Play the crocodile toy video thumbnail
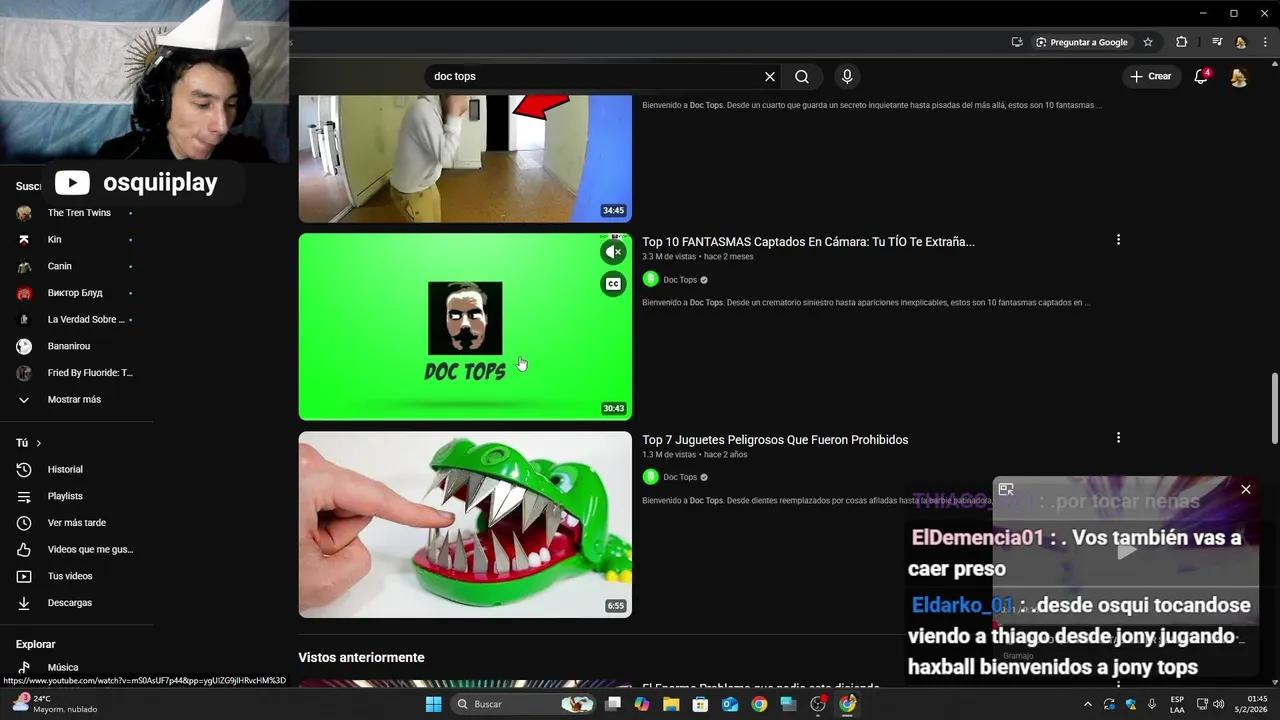 (465, 525)
